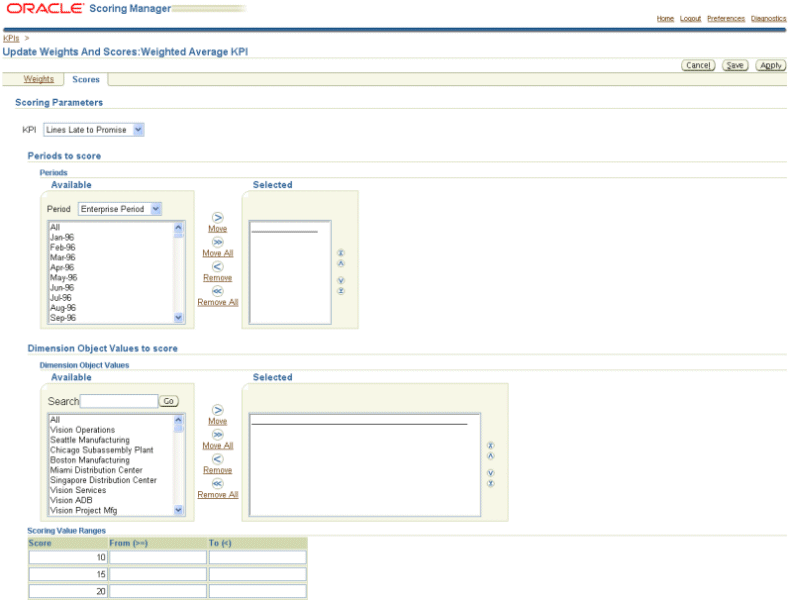The width and height of the screenshot is (792, 600).
Task: Select Mar-96 in available periods
Action: point(63,258)
